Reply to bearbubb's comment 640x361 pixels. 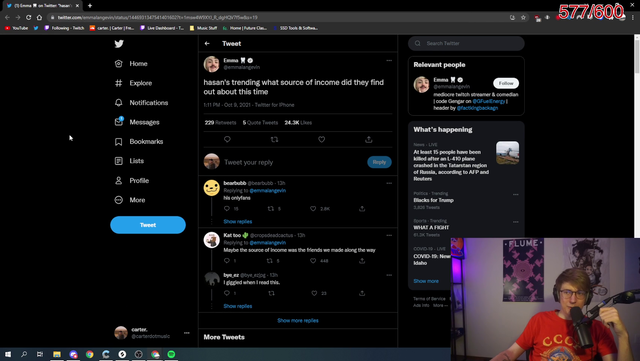pos(227,209)
